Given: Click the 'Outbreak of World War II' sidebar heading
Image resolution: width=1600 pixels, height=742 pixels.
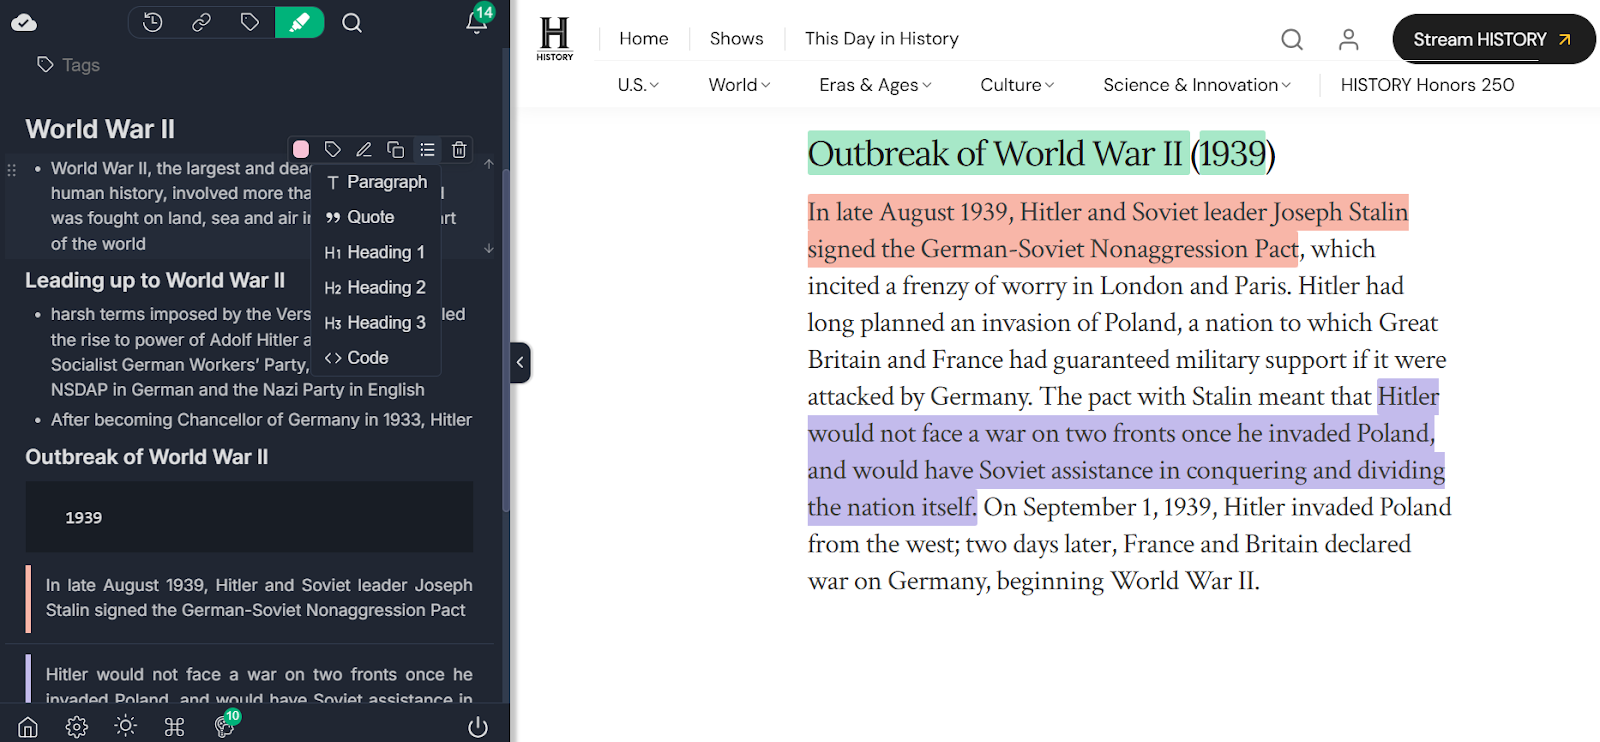Looking at the screenshot, I should [147, 457].
